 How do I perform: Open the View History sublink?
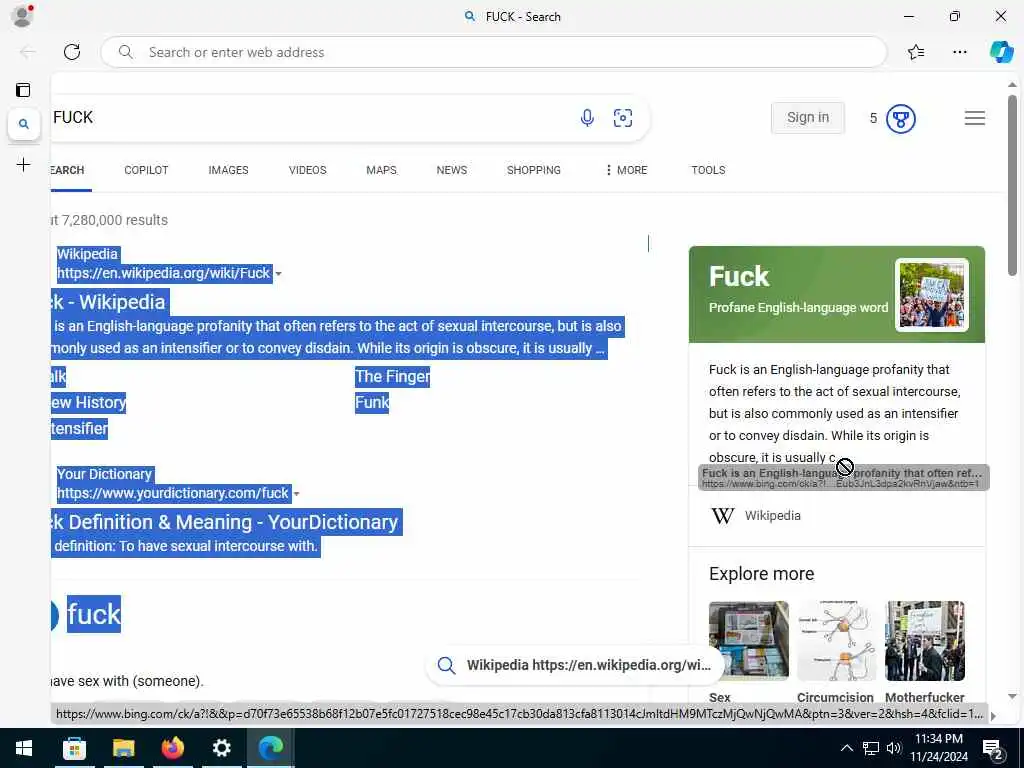pyautogui.click(x=89, y=403)
